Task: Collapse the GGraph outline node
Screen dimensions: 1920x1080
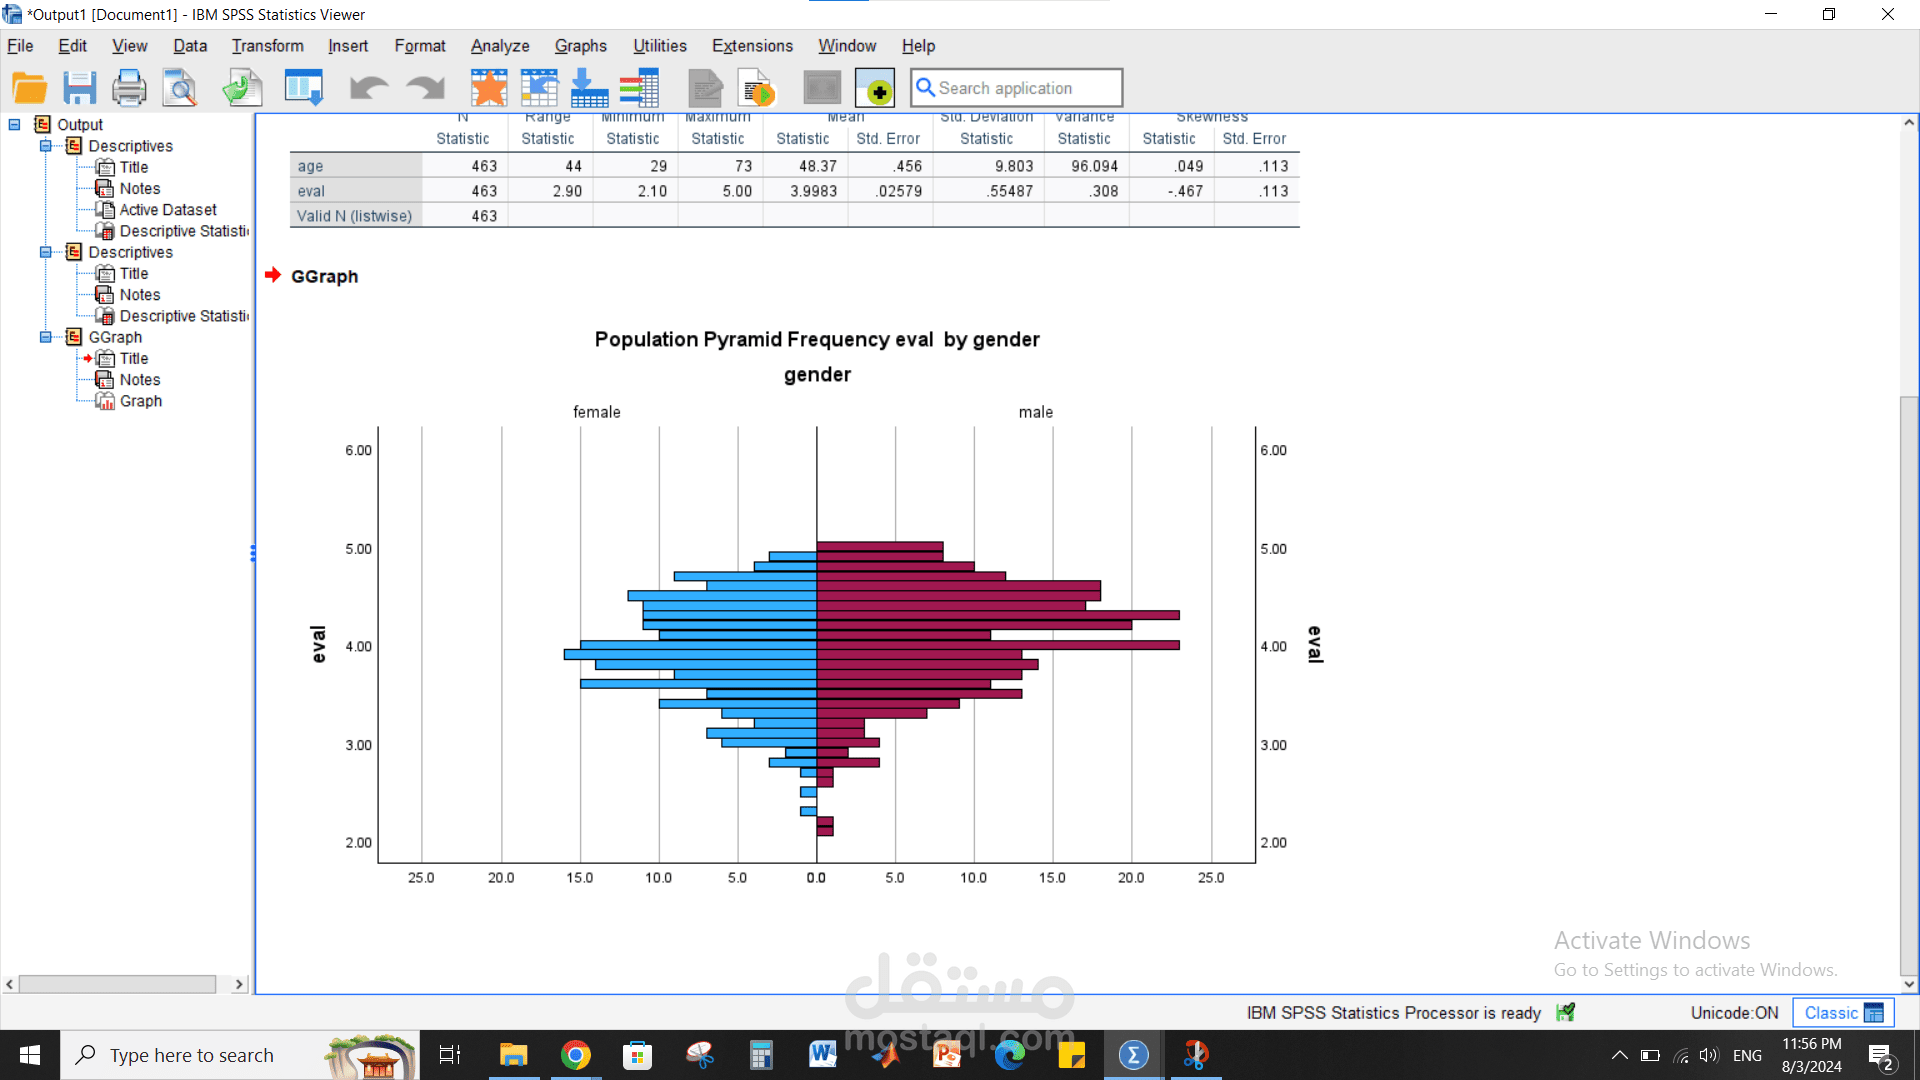Action: 46,337
